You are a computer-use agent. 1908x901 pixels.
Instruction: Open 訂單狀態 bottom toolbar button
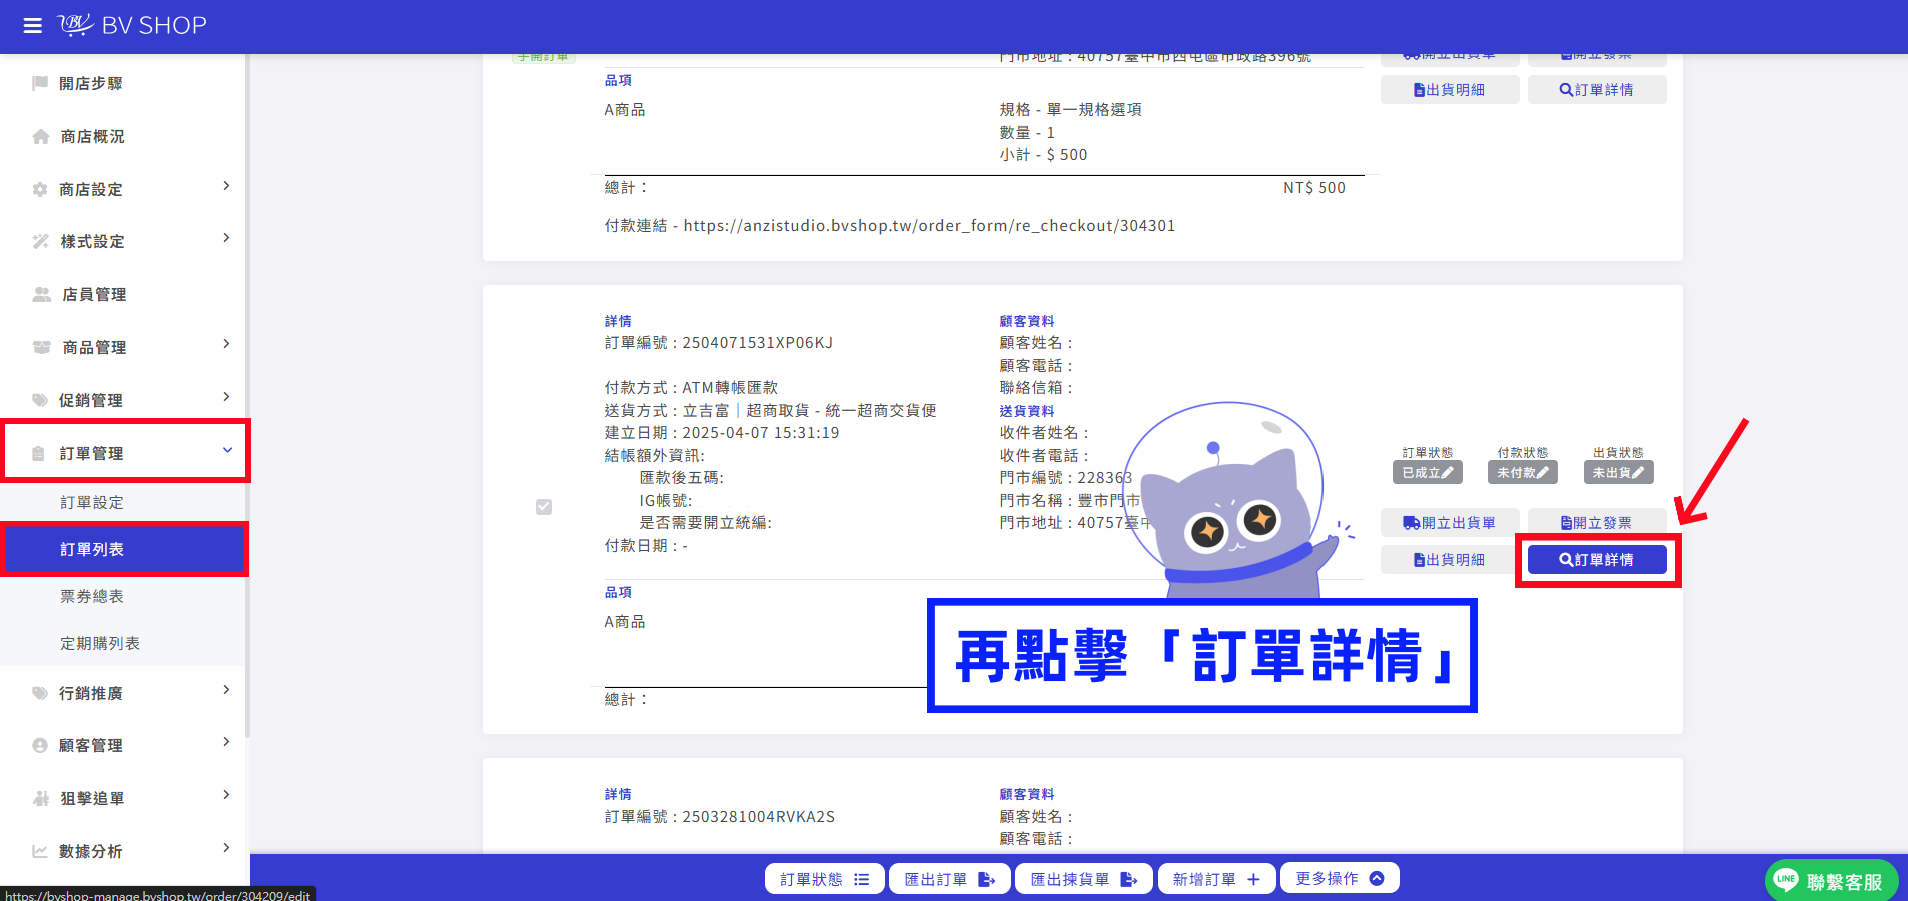(825, 879)
